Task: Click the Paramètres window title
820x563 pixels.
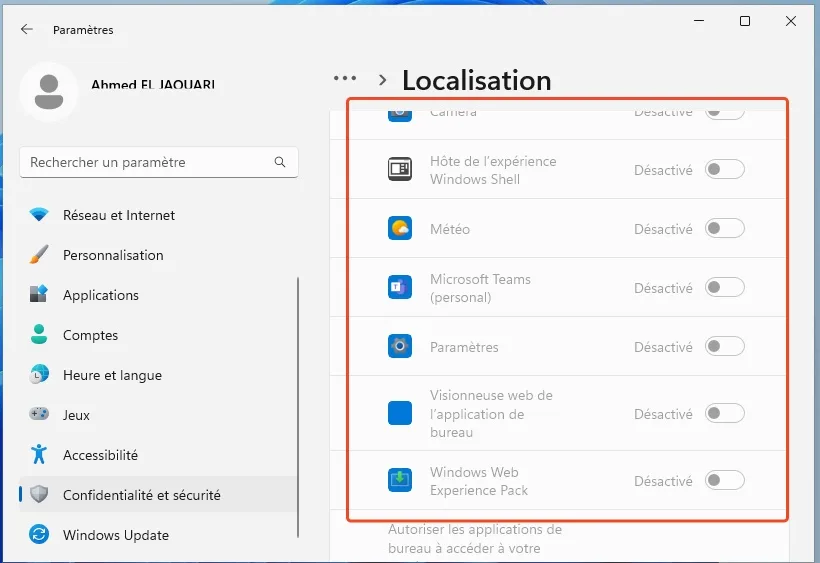Action: 83,30
